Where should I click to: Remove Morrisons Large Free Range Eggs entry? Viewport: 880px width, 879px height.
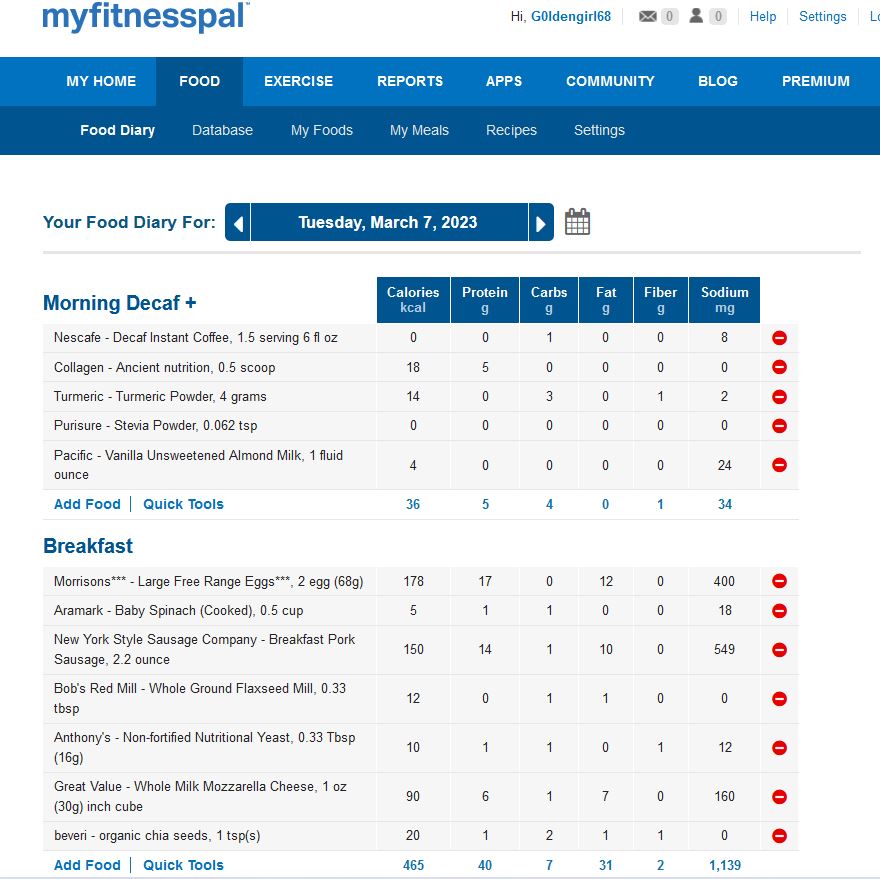pos(779,581)
